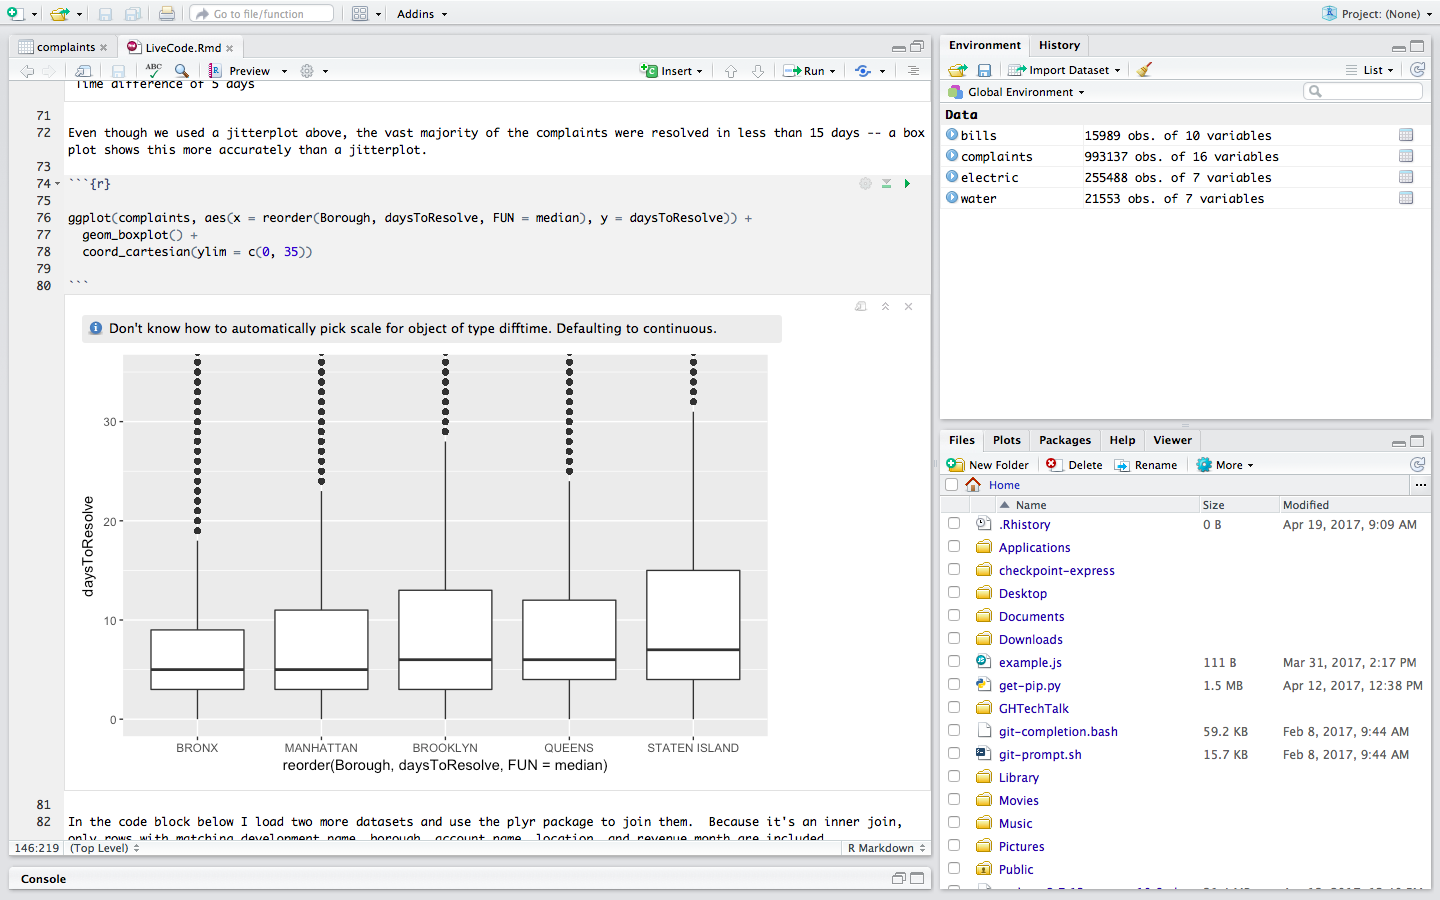Image resolution: width=1440 pixels, height=900 pixels.
Task: Click the find/replace magnifier icon
Action: pos(181,70)
